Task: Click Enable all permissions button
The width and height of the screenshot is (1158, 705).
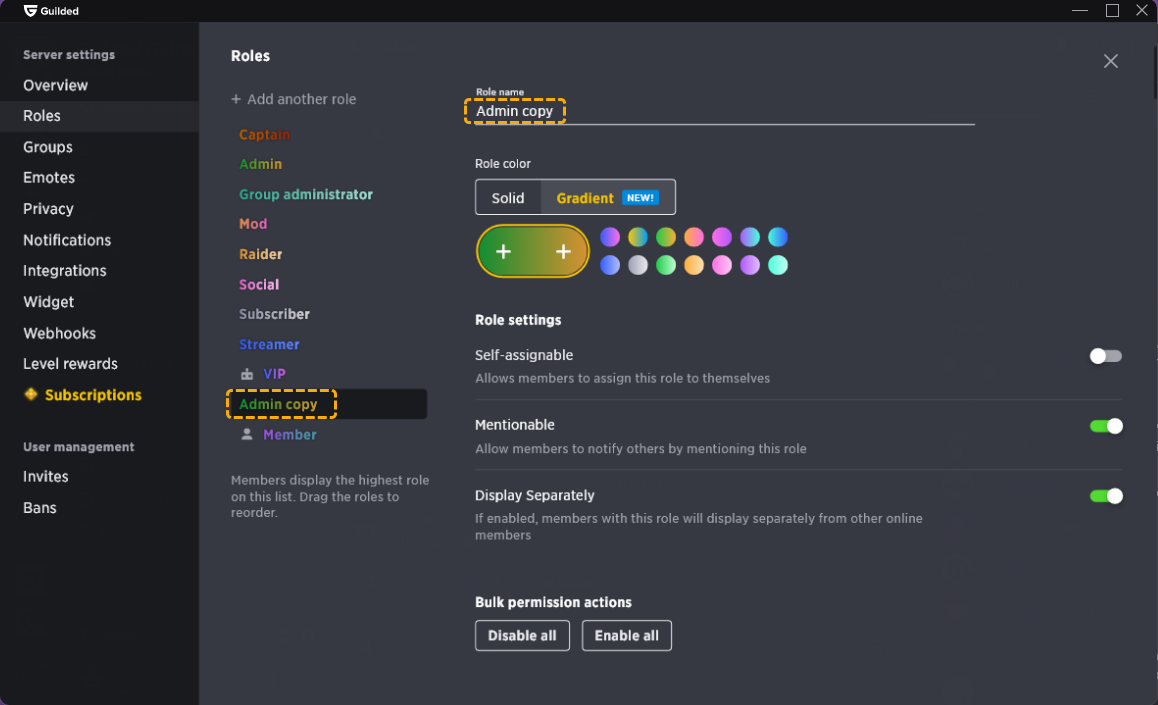Action: pos(626,636)
